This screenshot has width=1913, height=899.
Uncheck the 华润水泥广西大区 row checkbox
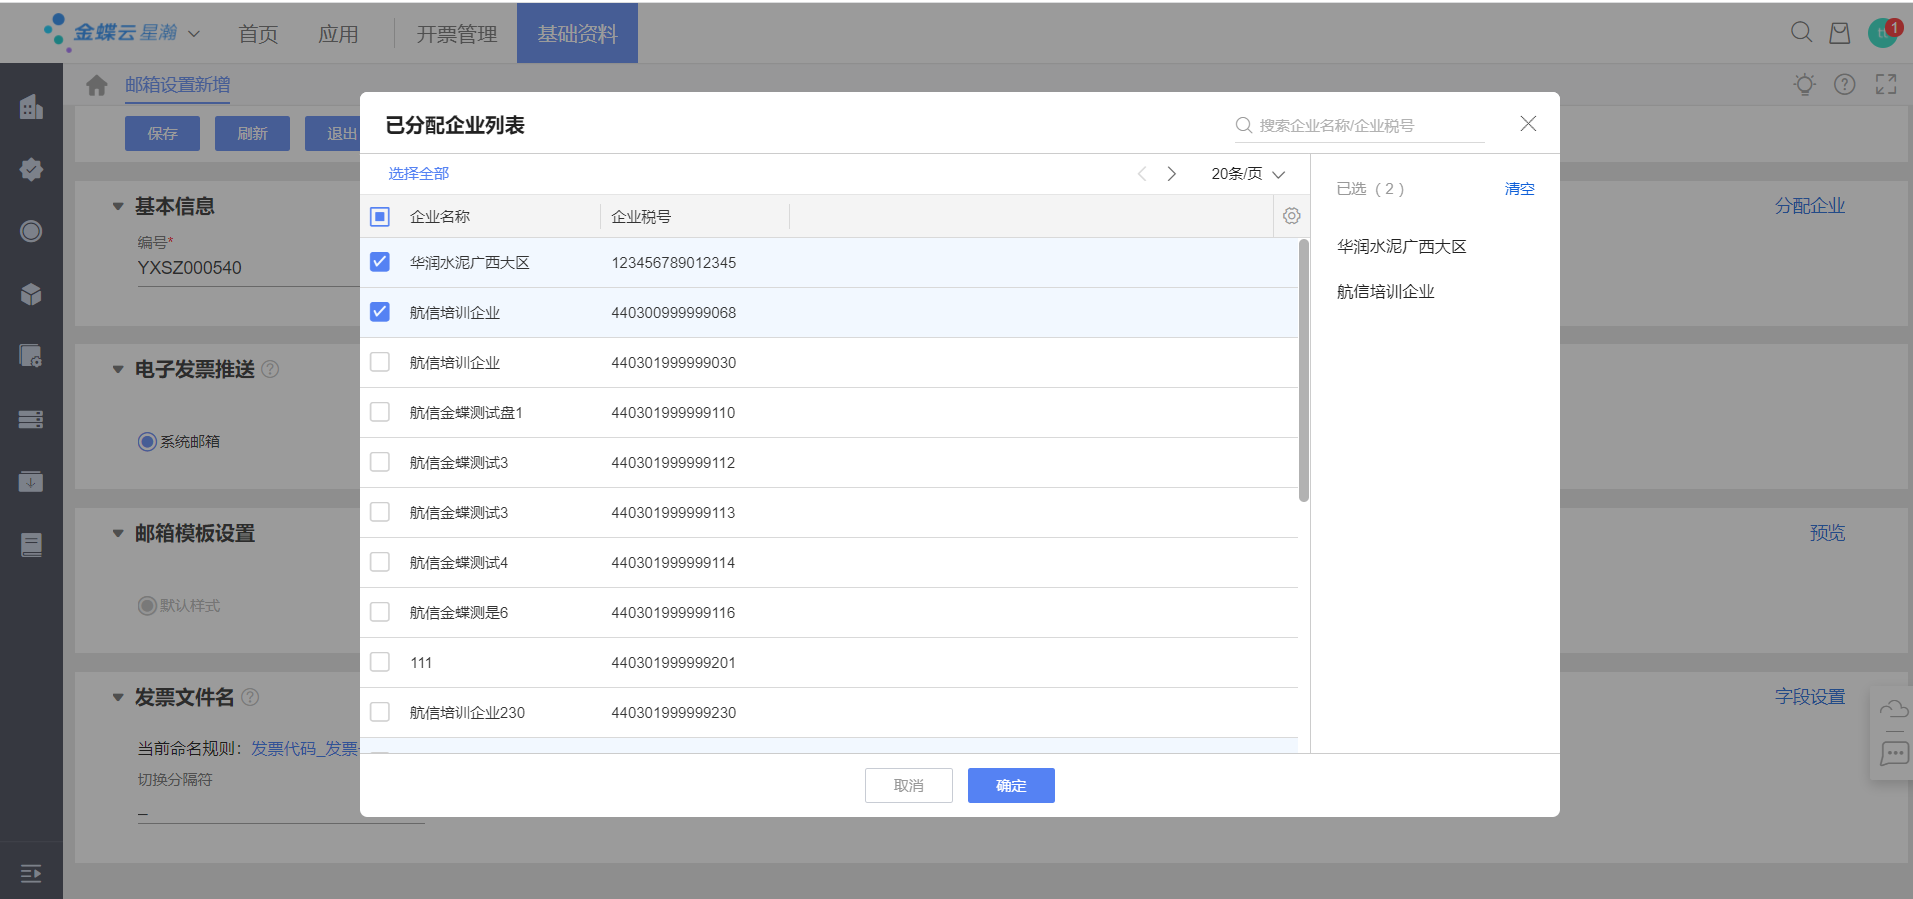click(380, 262)
